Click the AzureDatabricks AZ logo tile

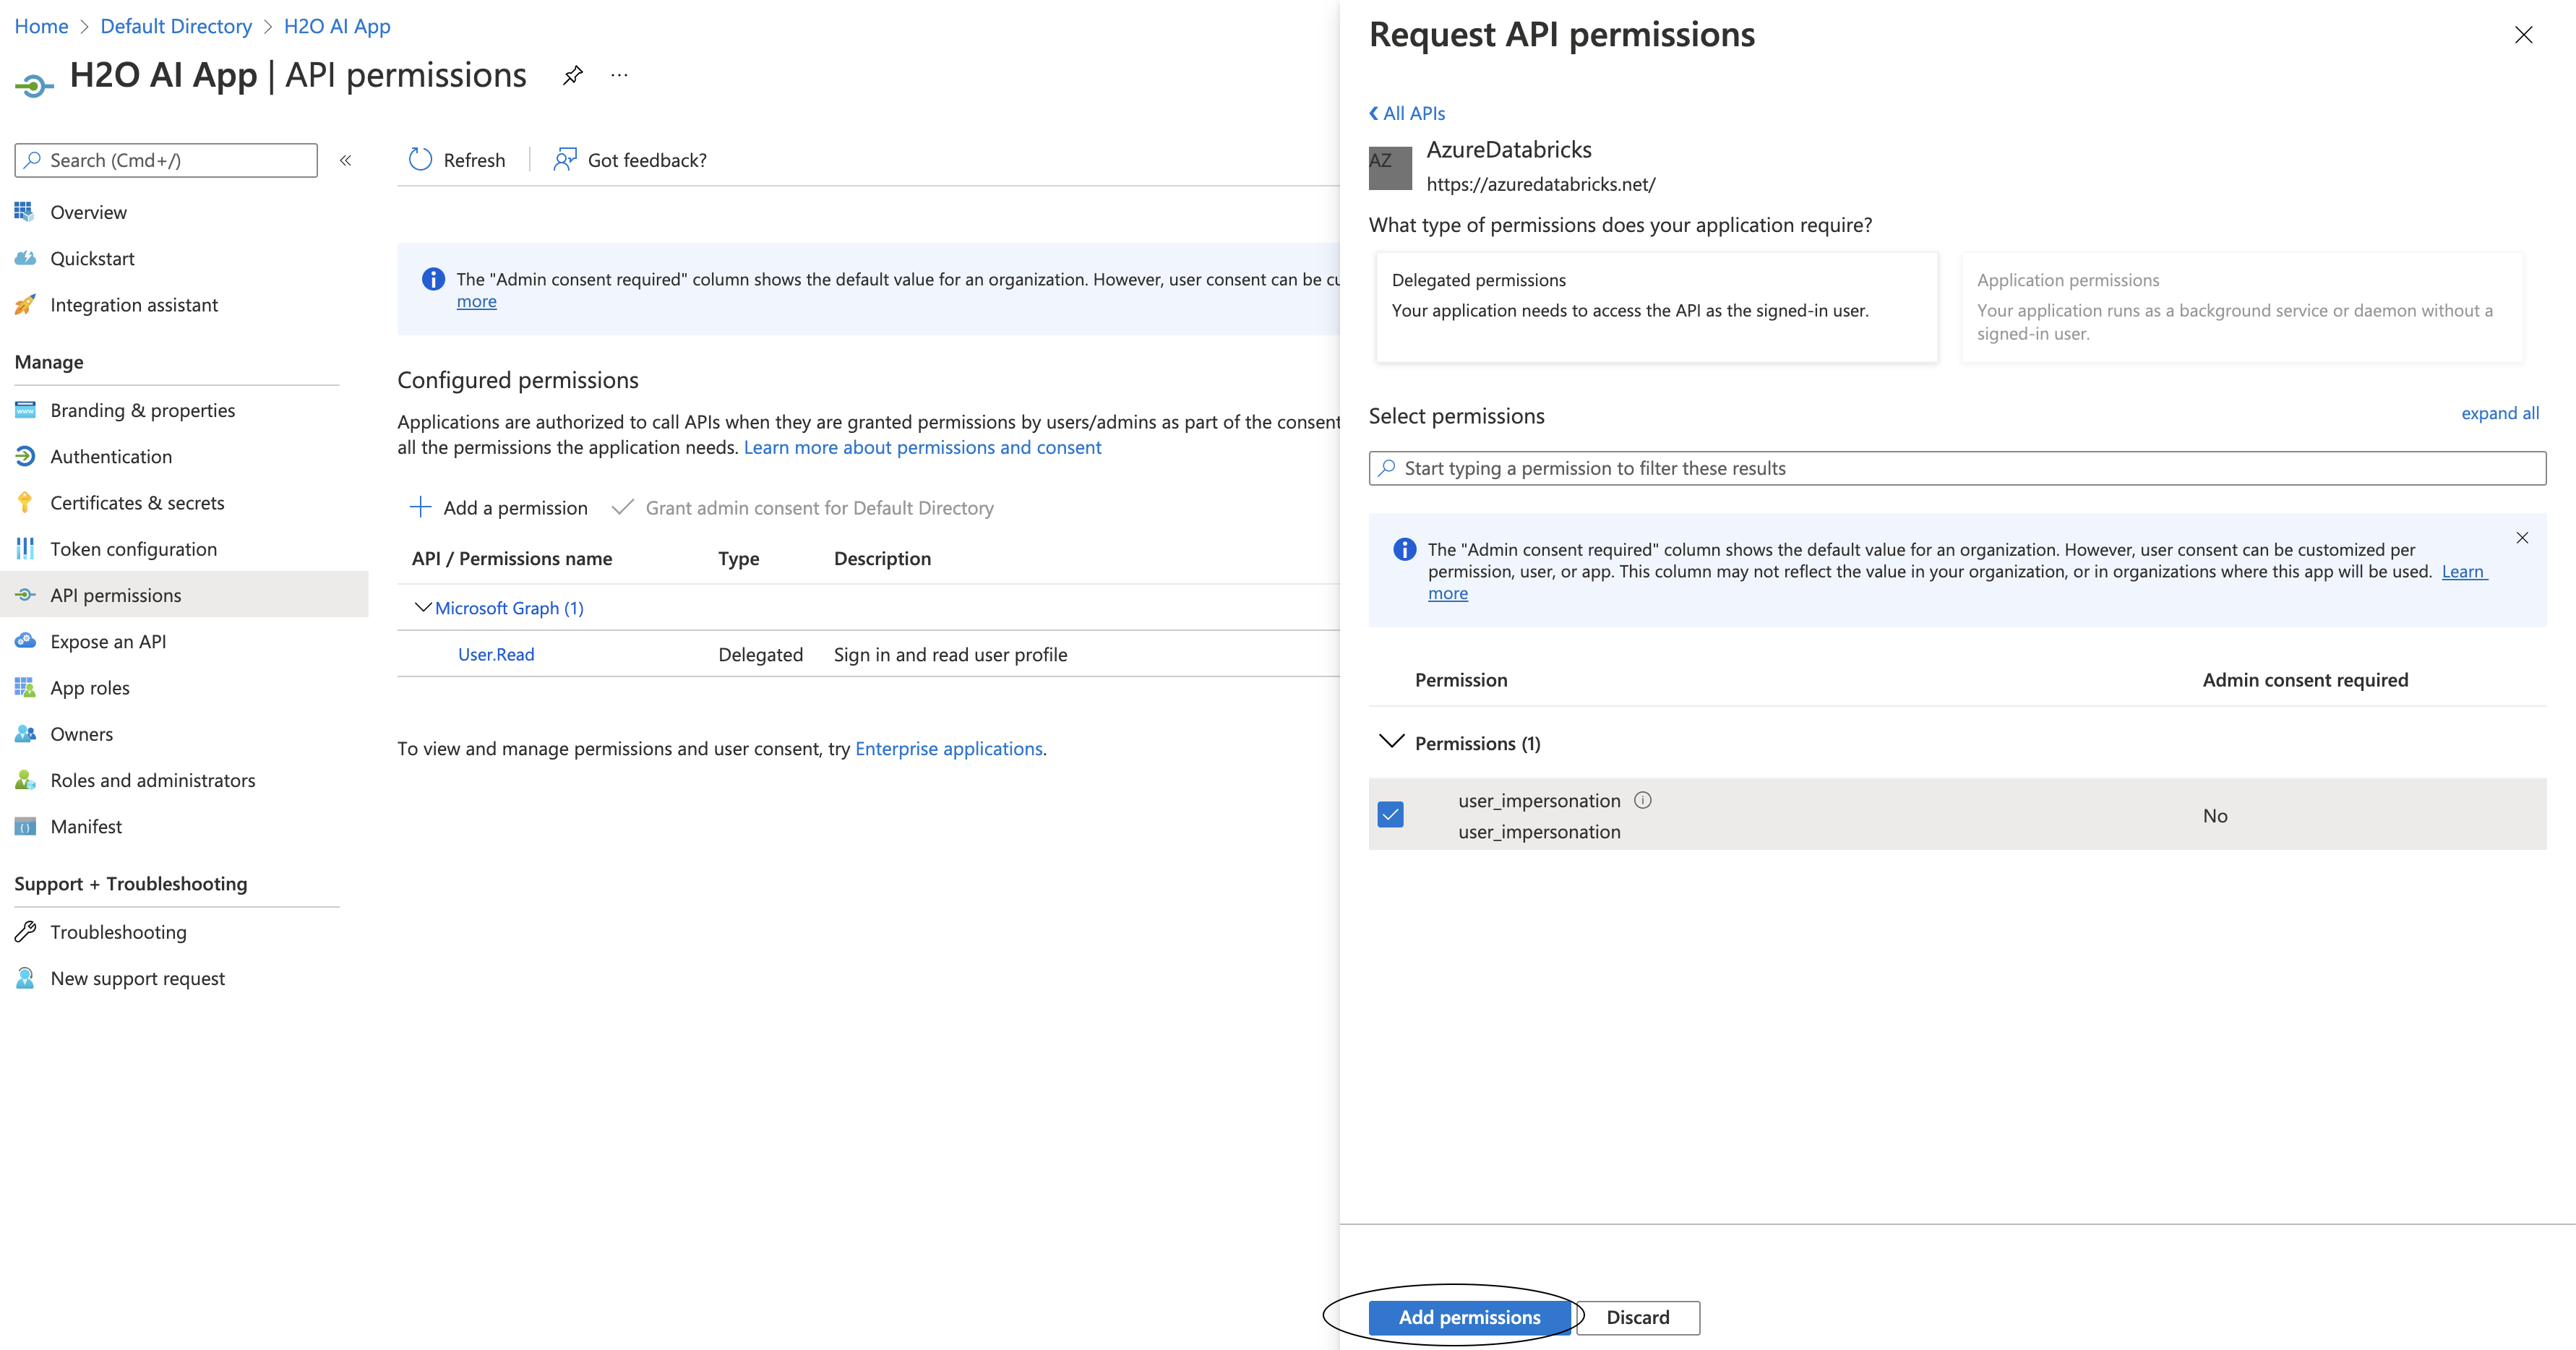pyautogui.click(x=1390, y=168)
